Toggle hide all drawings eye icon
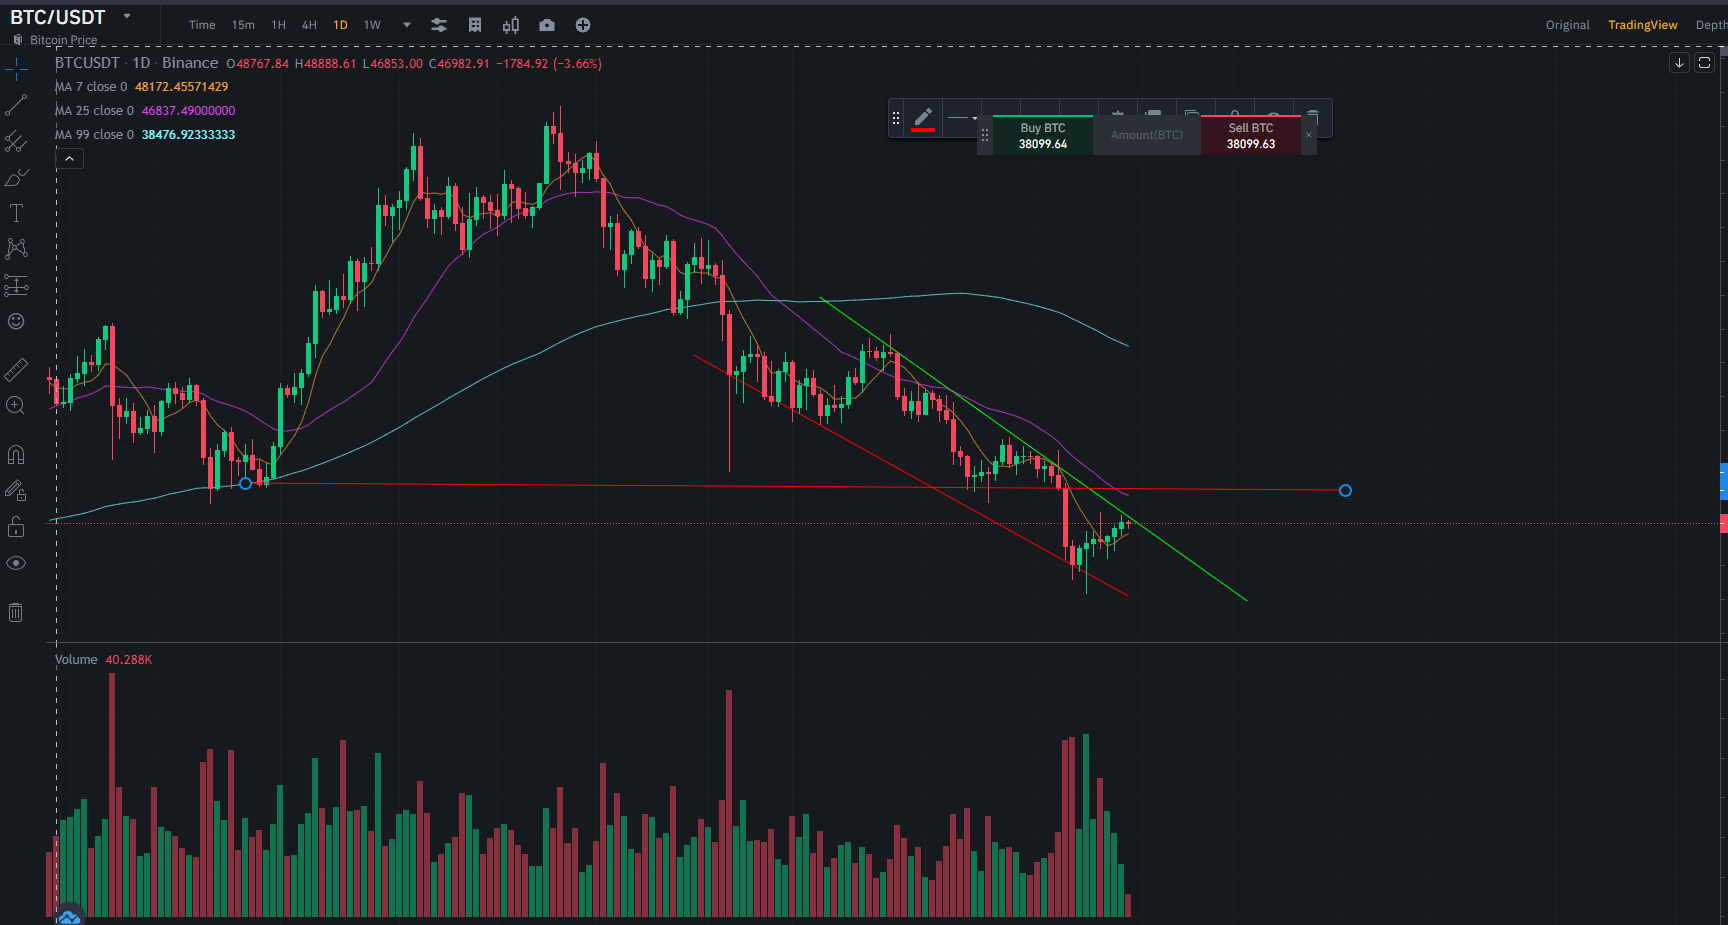The height and width of the screenshot is (925, 1728). pos(16,563)
